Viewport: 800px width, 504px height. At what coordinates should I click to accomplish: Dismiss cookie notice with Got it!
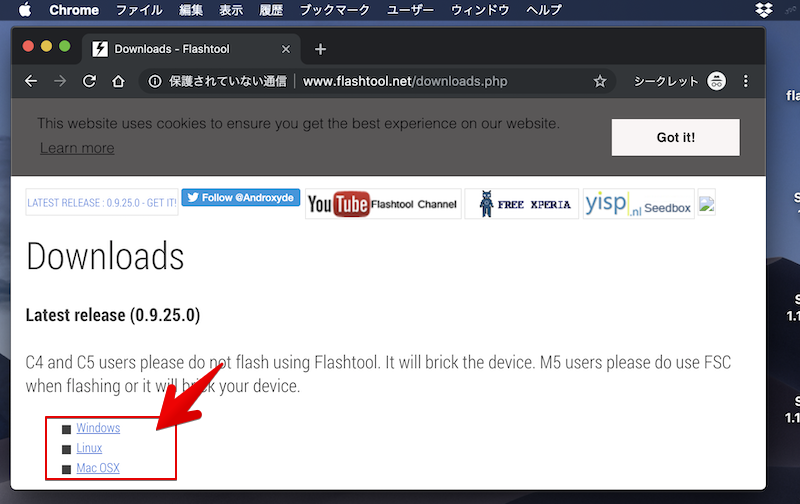tap(675, 137)
